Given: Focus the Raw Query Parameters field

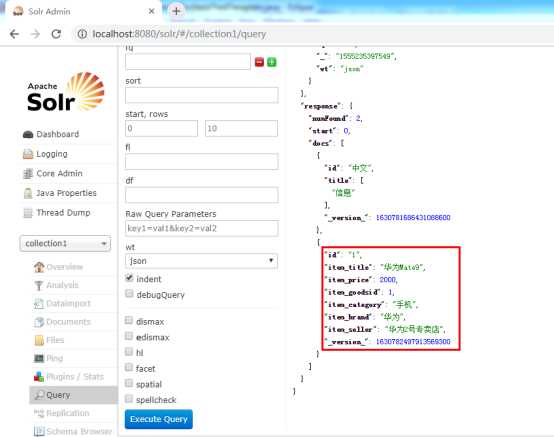Looking at the screenshot, I should (x=201, y=228).
